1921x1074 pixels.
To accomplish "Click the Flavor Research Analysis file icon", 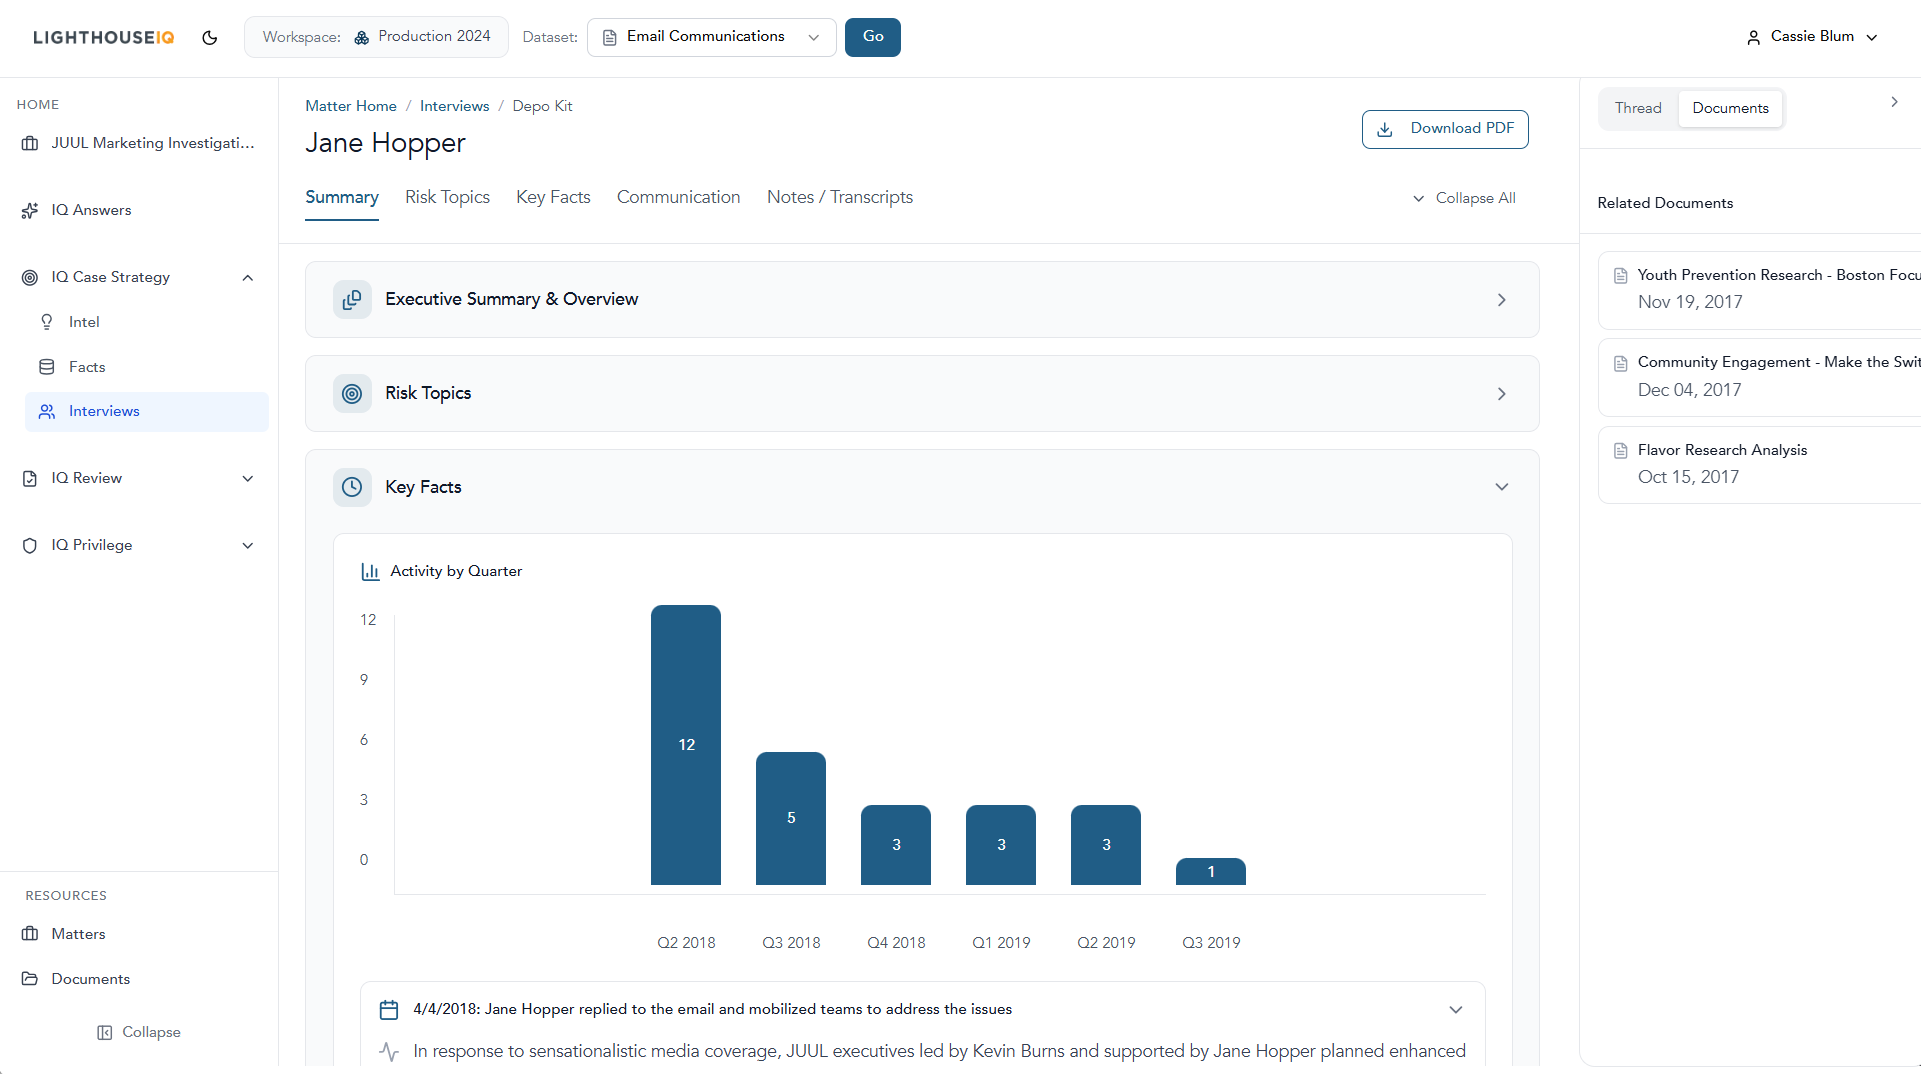I will tap(1621, 451).
